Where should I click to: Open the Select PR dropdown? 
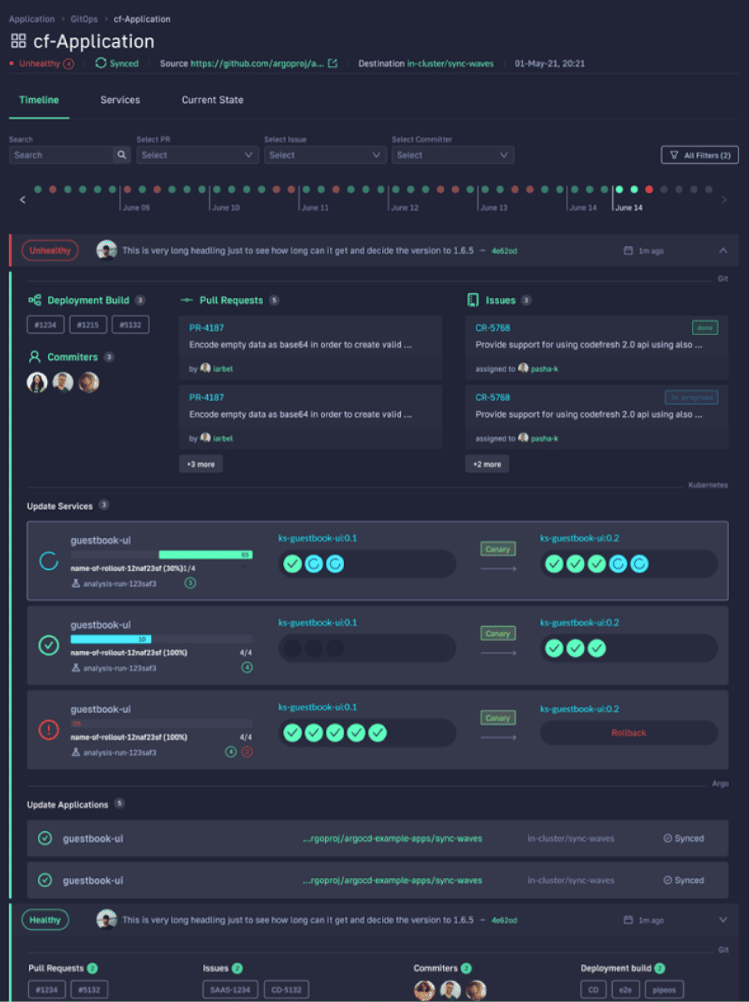tap(197, 155)
